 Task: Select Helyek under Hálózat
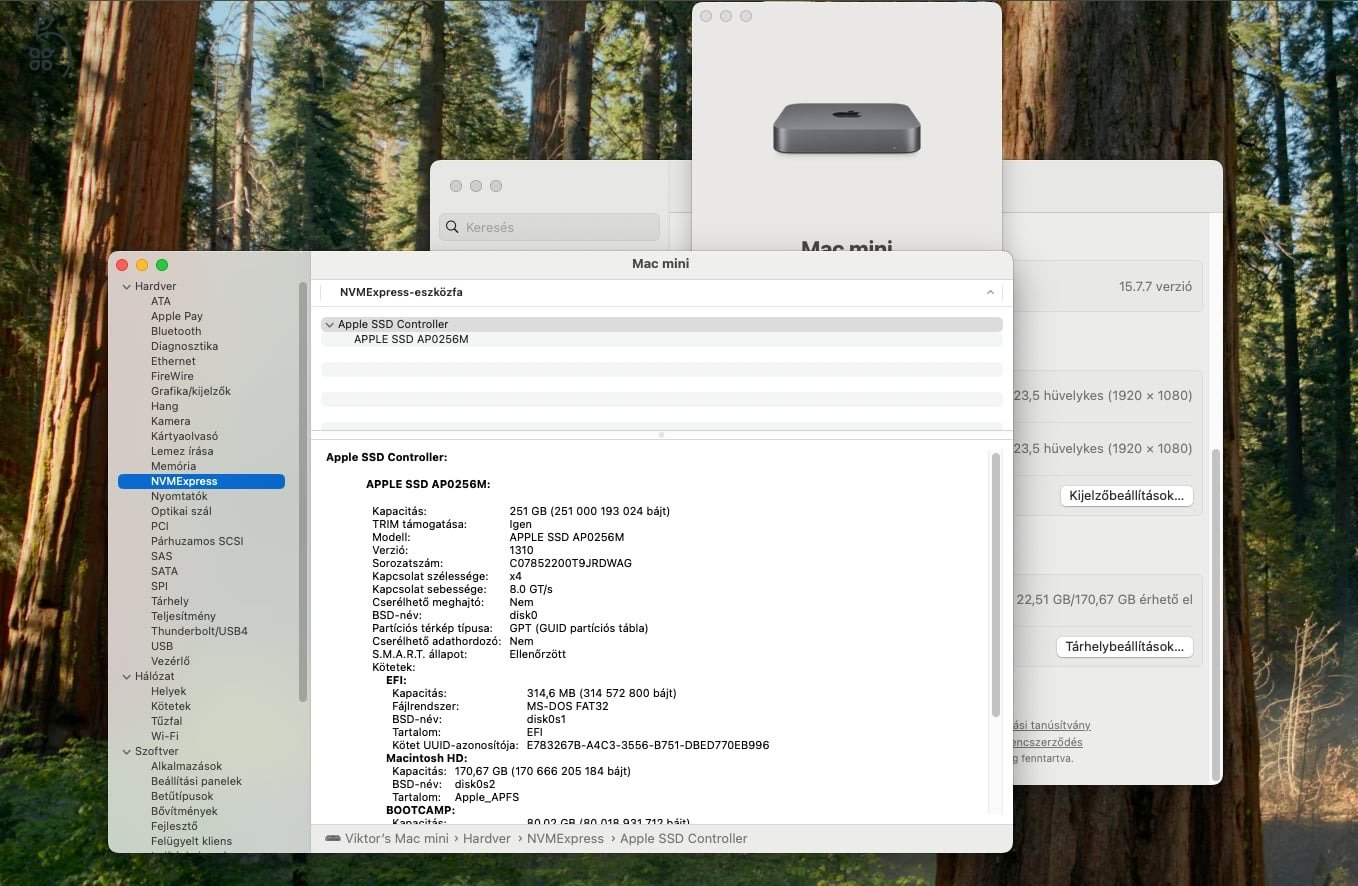[168, 691]
